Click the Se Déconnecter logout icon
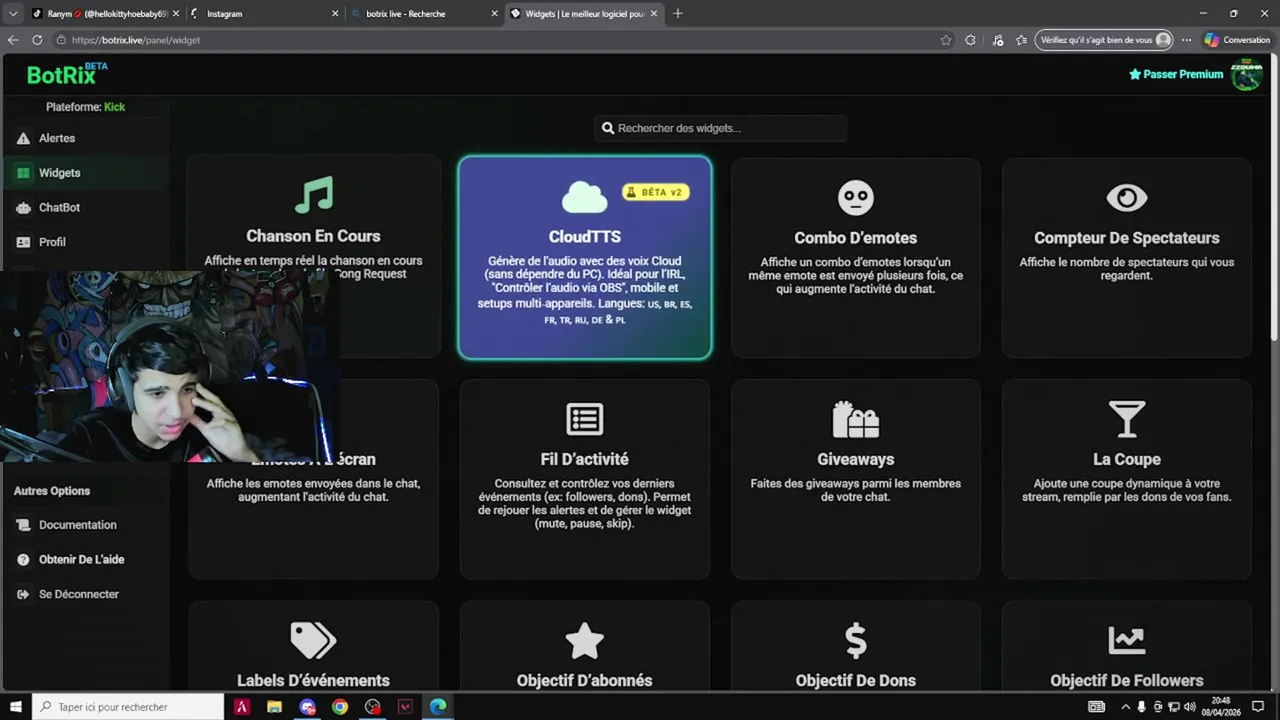1280x720 pixels. pyautogui.click(x=23, y=594)
